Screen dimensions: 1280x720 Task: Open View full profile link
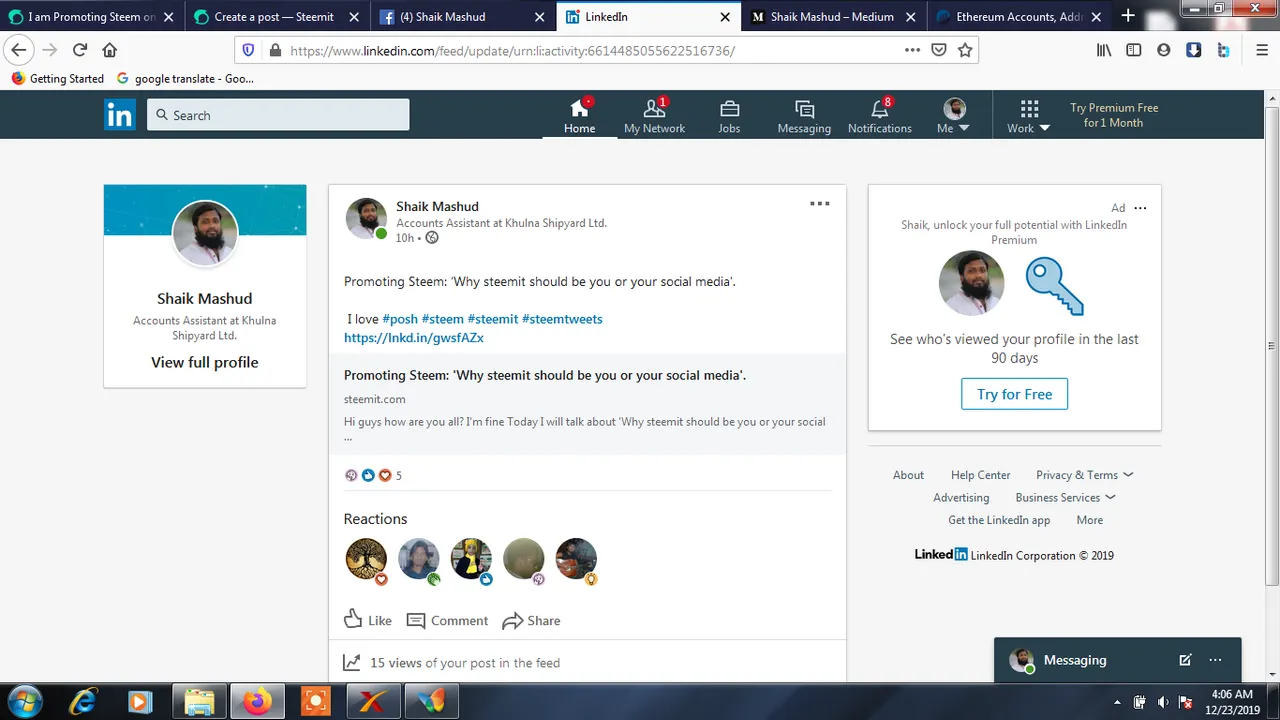coord(205,362)
